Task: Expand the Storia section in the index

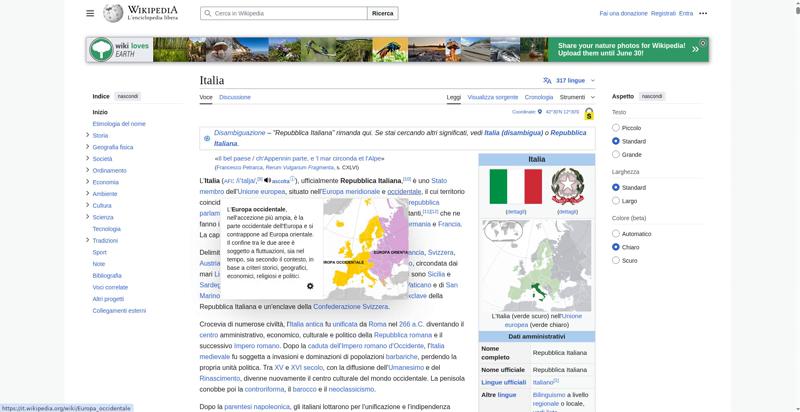Action: [88, 135]
